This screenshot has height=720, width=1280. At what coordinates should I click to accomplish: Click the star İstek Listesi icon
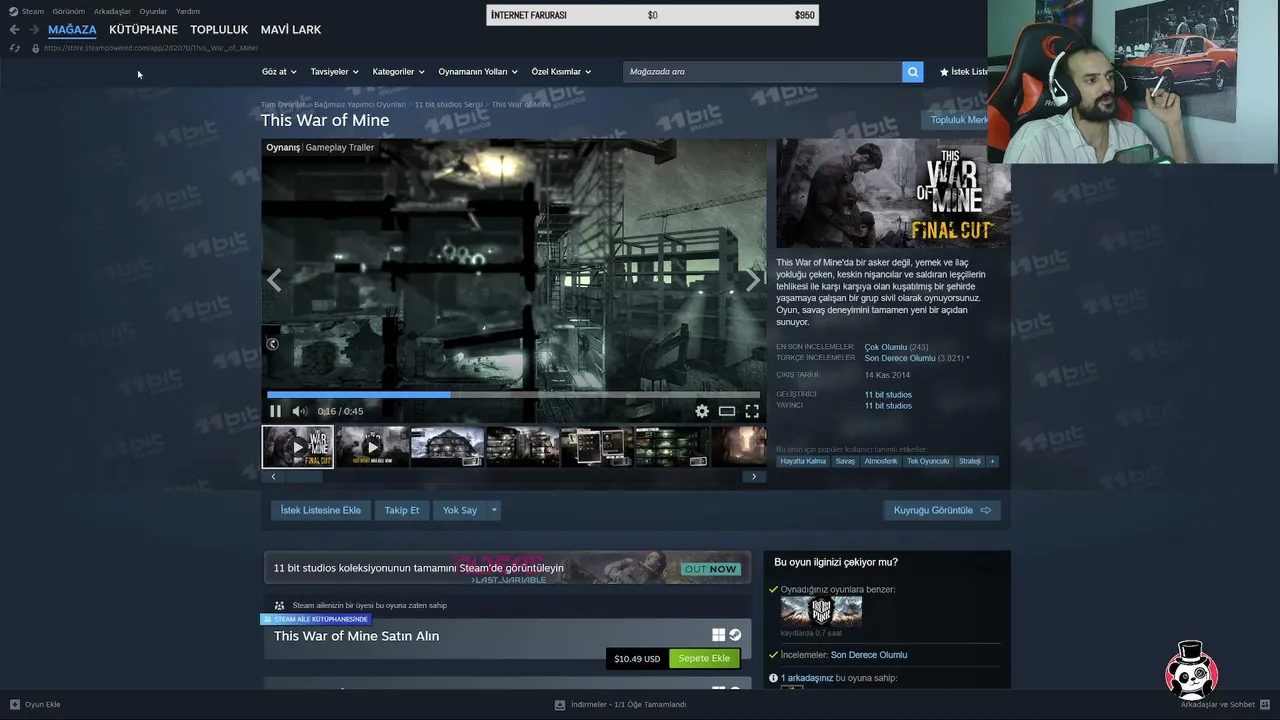pyautogui.click(x=944, y=72)
